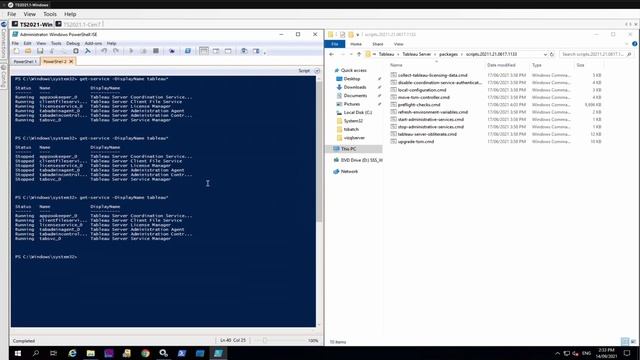
Task: Click Clear Console Pane icon in ISE toolbar
Action: click(x=87, y=51)
